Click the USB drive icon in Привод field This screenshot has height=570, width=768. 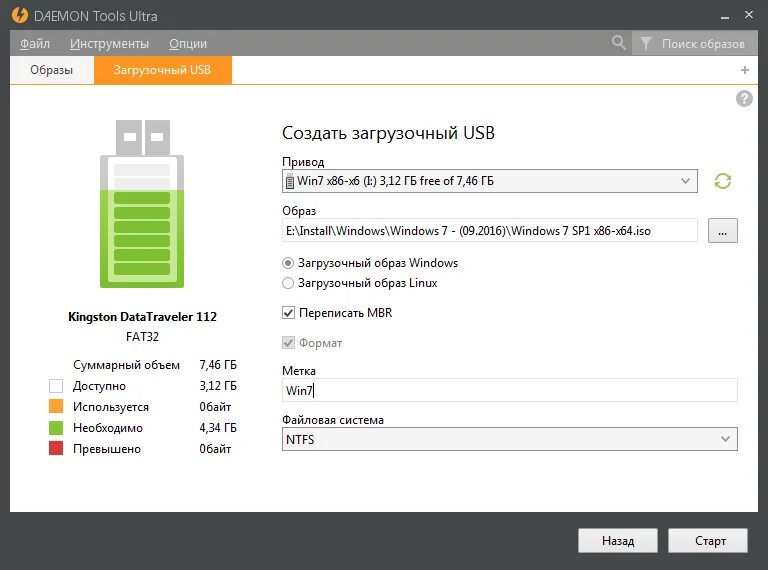[x=289, y=181]
